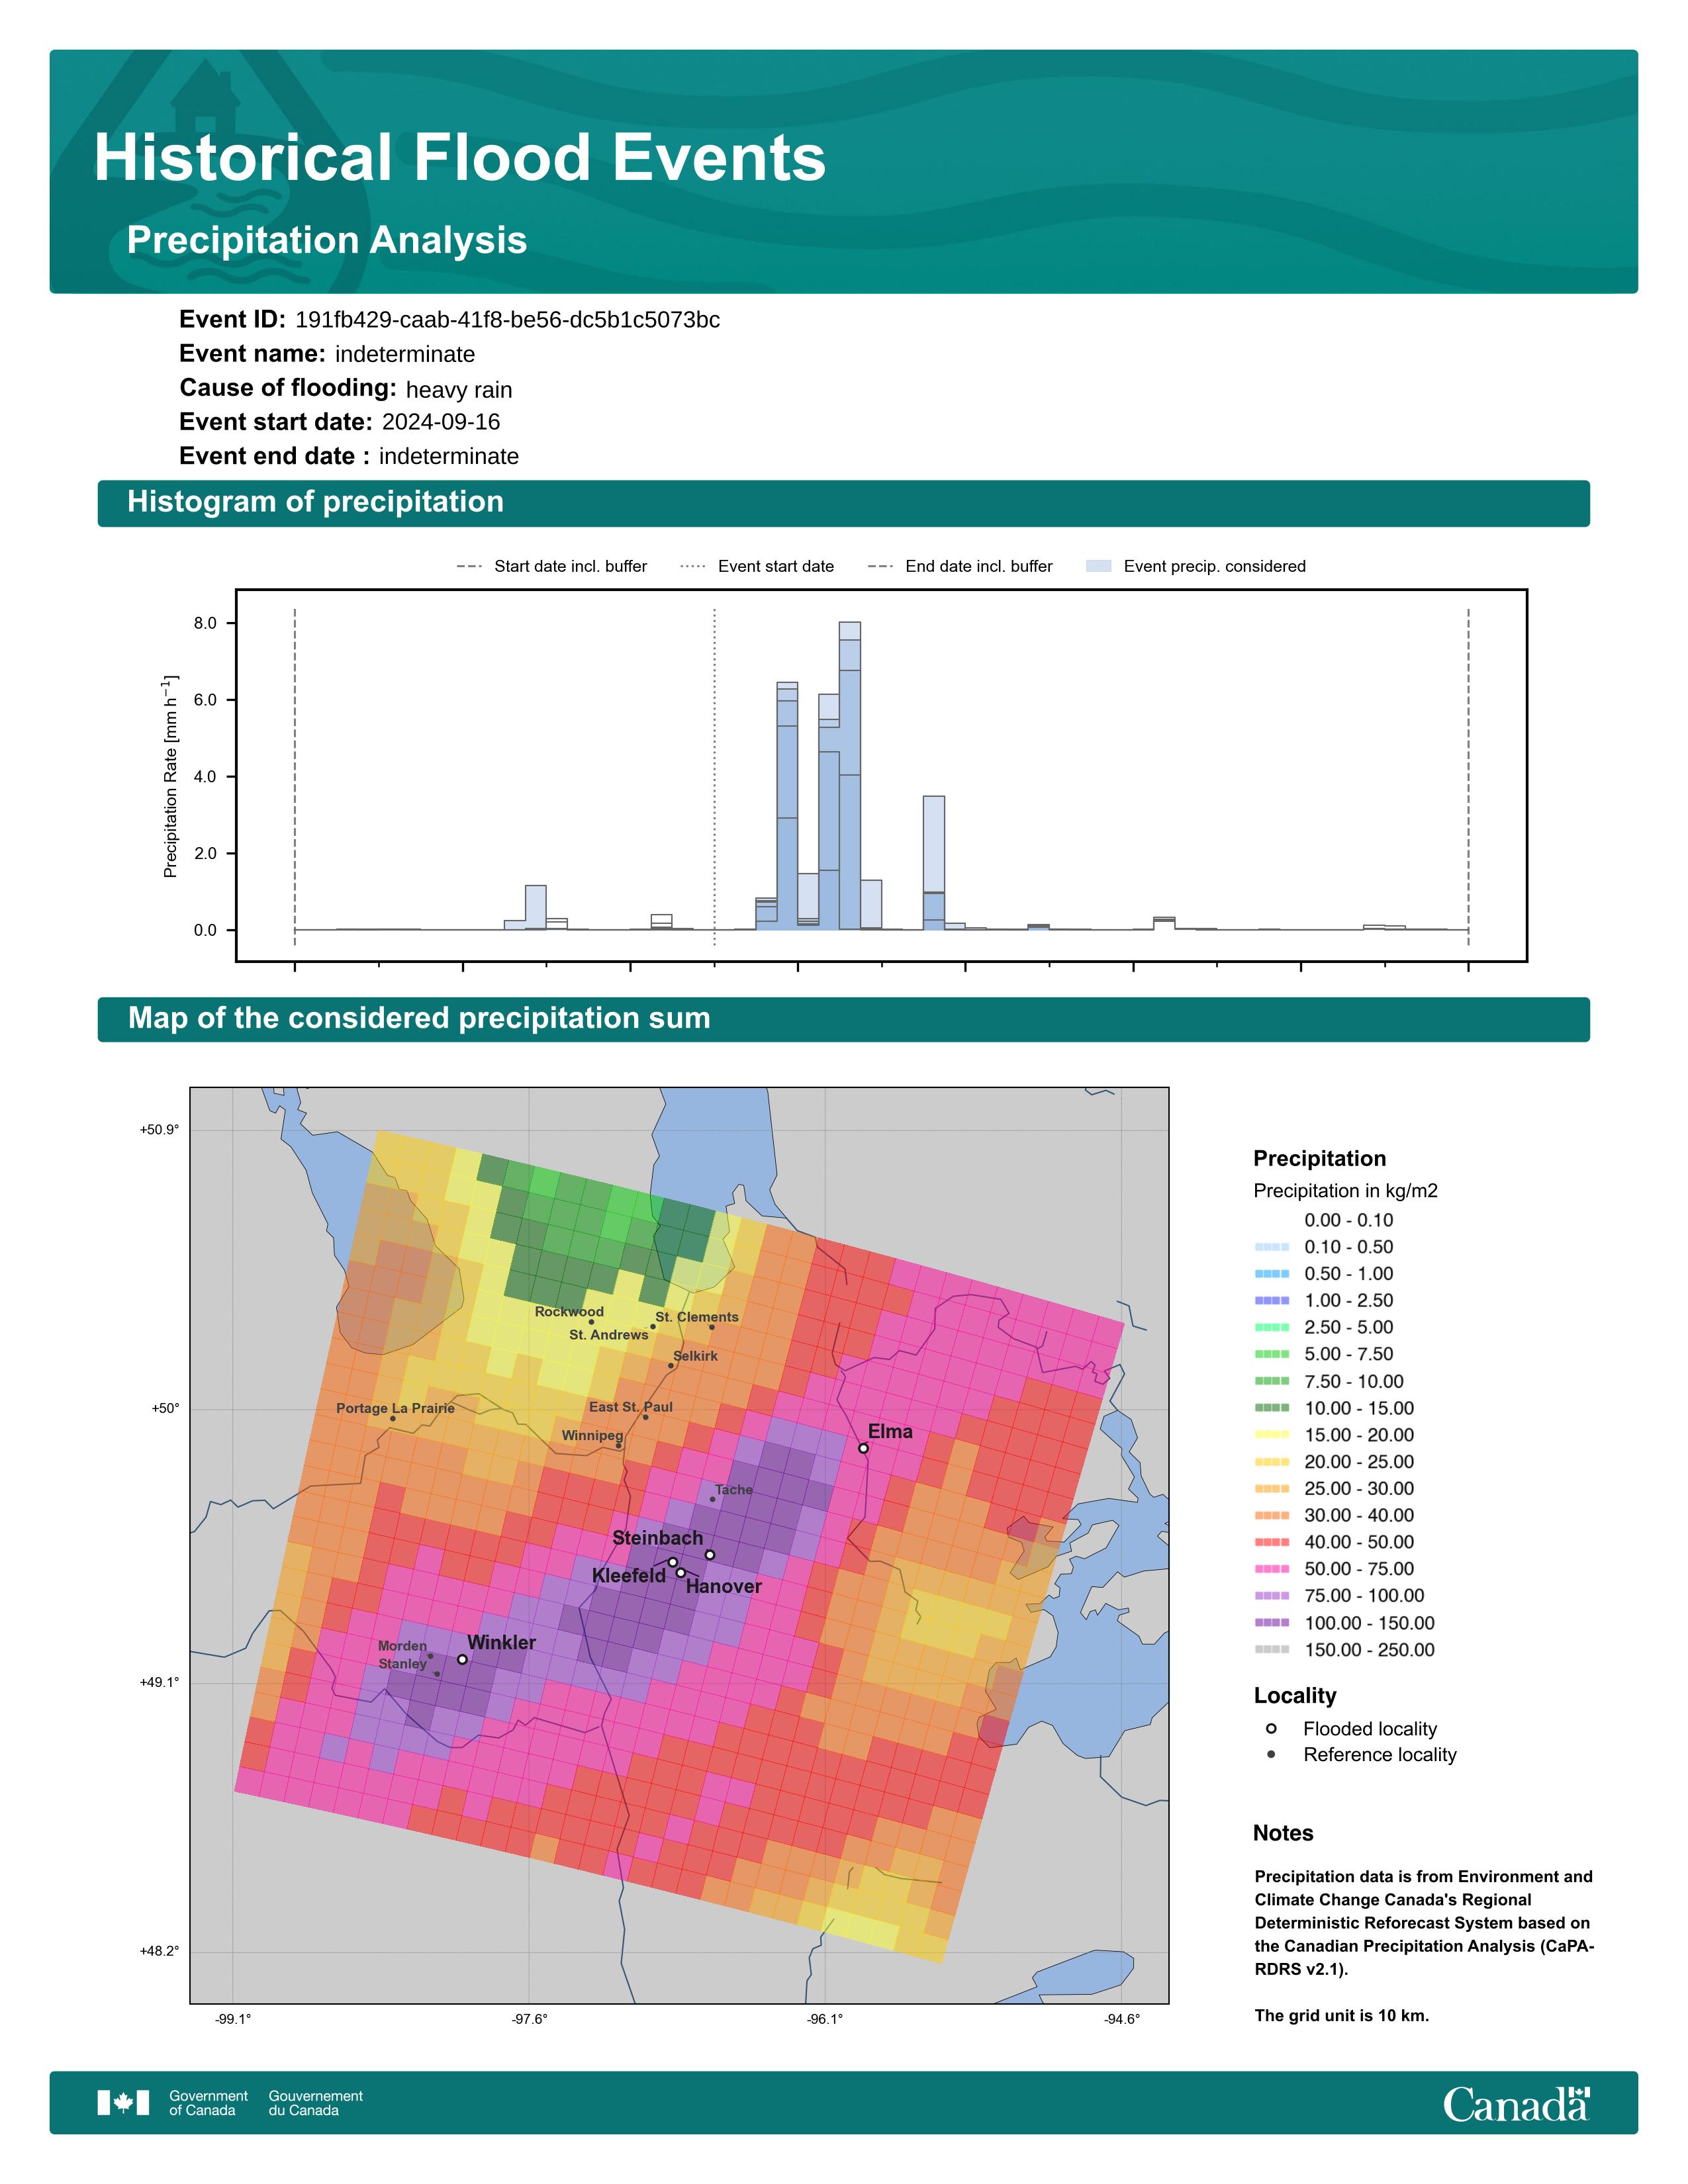Screen dimensions: 1688x2184
Task: Click the Gouvernement du Canada footer text
Action: coord(316,2103)
